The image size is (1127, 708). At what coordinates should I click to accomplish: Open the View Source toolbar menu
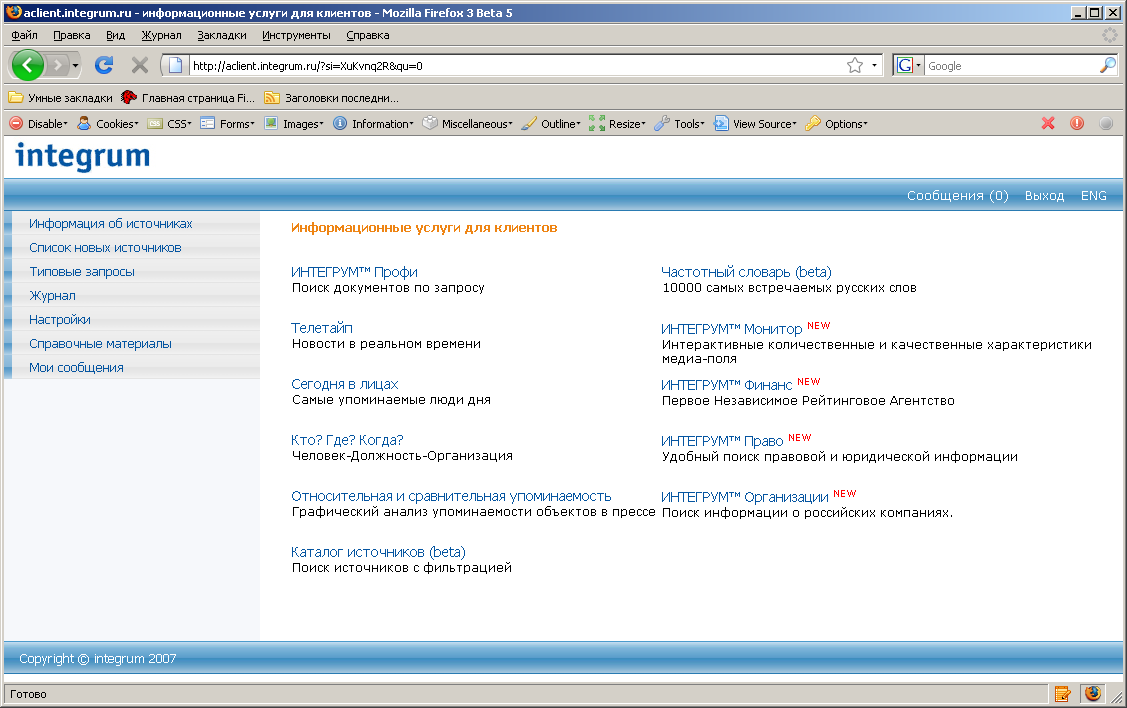[x=755, y=124]
